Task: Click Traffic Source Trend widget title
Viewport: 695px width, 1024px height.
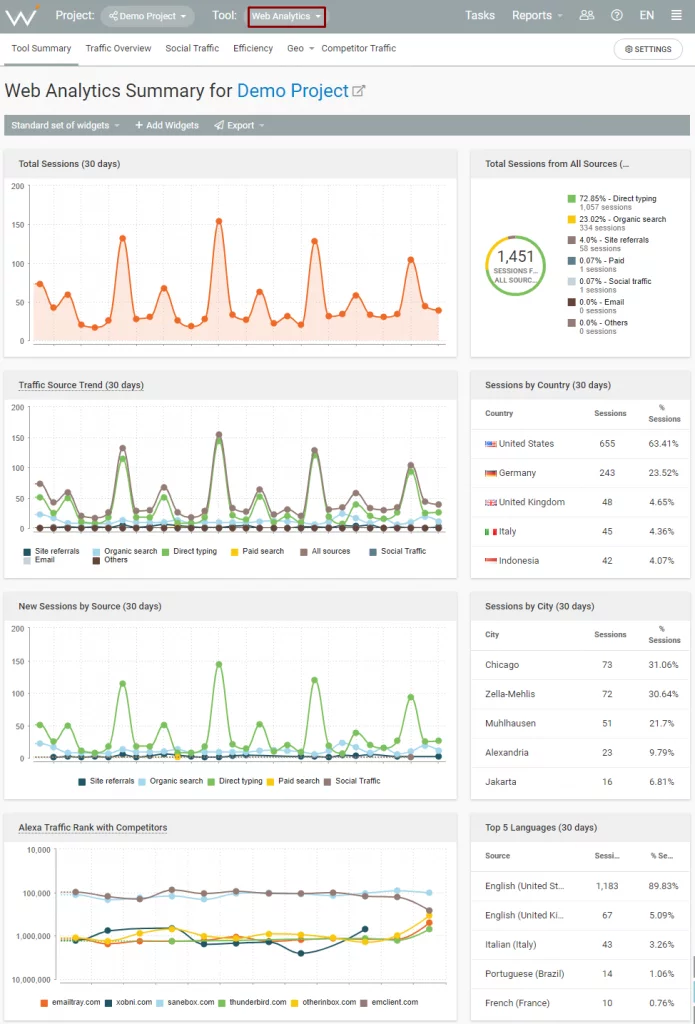Action: click(81, 385)
